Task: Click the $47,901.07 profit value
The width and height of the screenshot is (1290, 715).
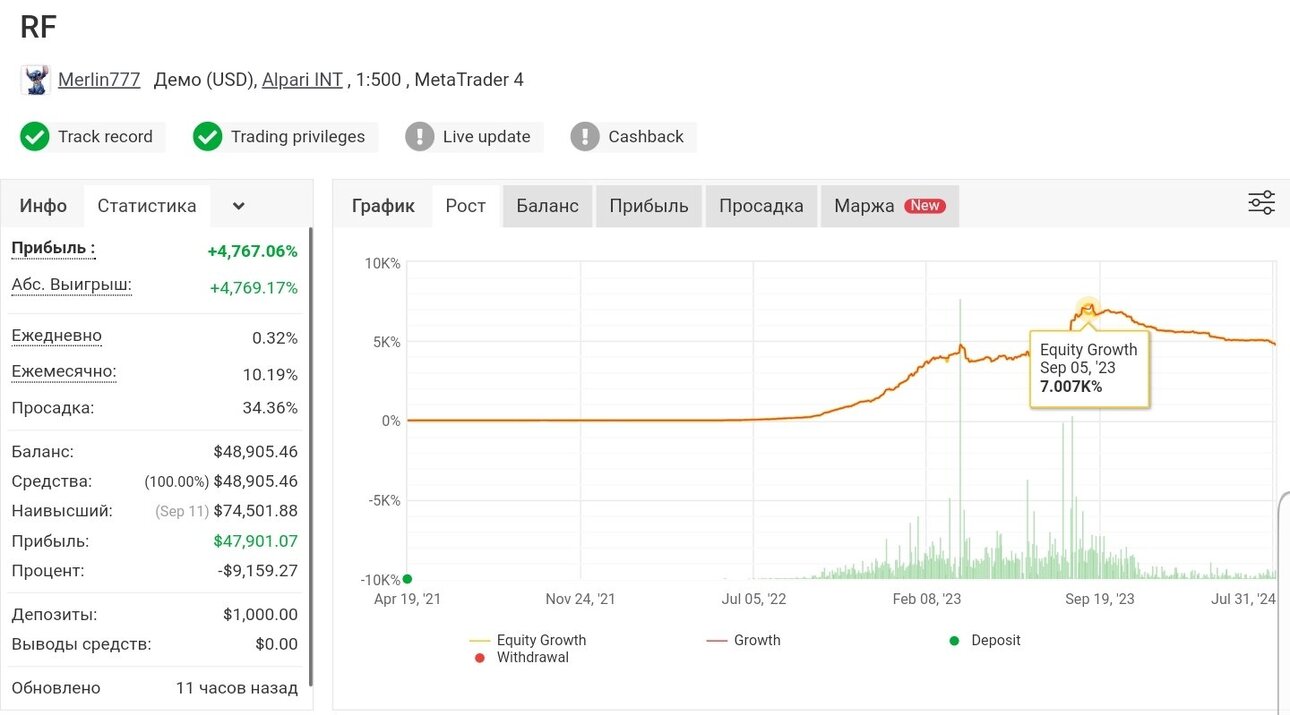Action: [x=255, y=541]
